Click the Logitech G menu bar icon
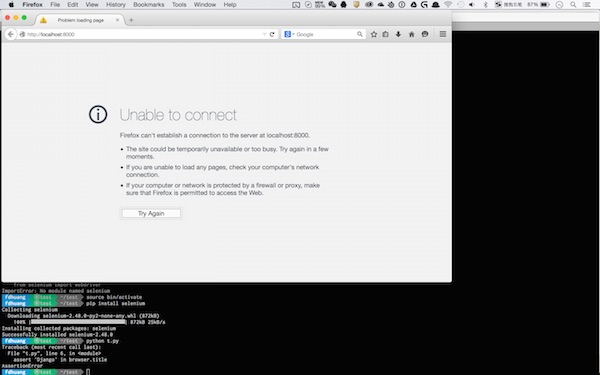600x375 pixels. (424, 5)
